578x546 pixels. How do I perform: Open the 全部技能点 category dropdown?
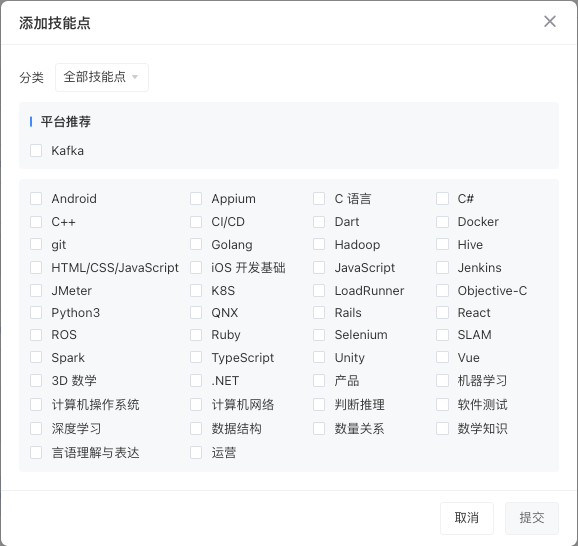(102, 77)
